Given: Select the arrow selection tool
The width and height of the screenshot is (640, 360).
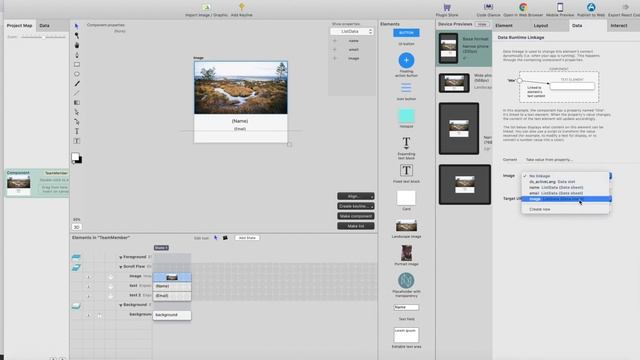Looking at the screenshot, I should pyautogui.click(x=76, y=26).
